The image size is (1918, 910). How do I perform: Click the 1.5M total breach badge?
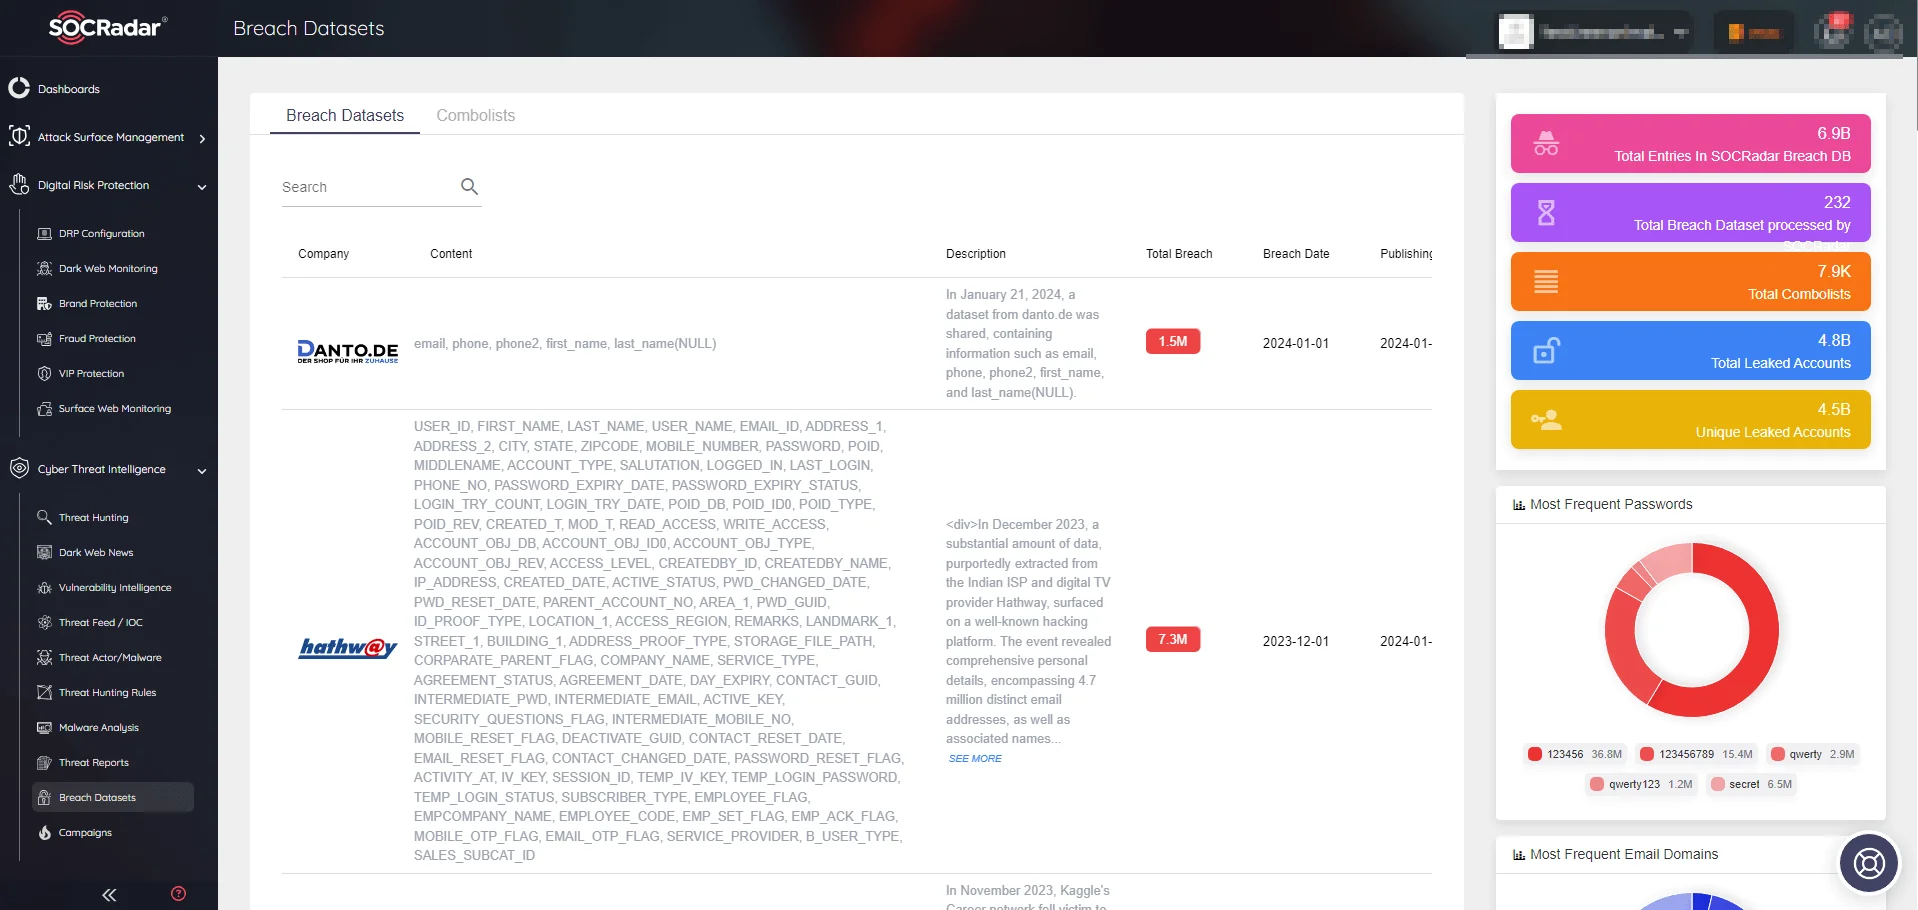[1173, 342]
